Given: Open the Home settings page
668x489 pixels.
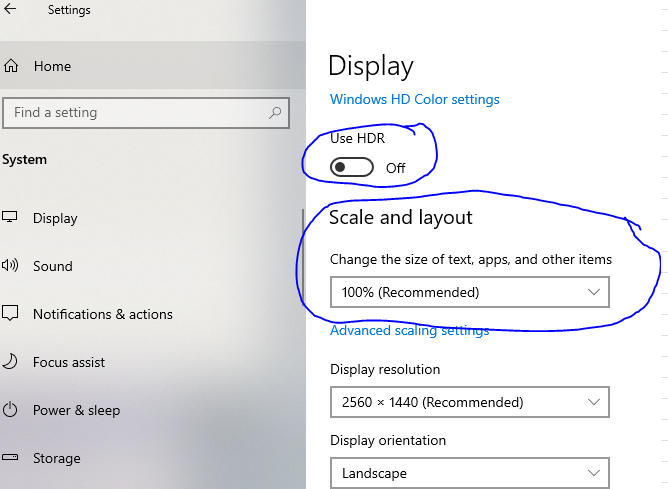Looking at the screenshot, I should tap(153, 66).
